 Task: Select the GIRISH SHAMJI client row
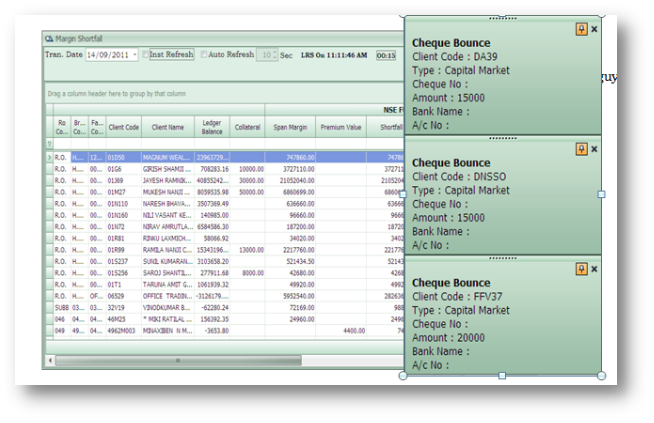pos(167,170)
